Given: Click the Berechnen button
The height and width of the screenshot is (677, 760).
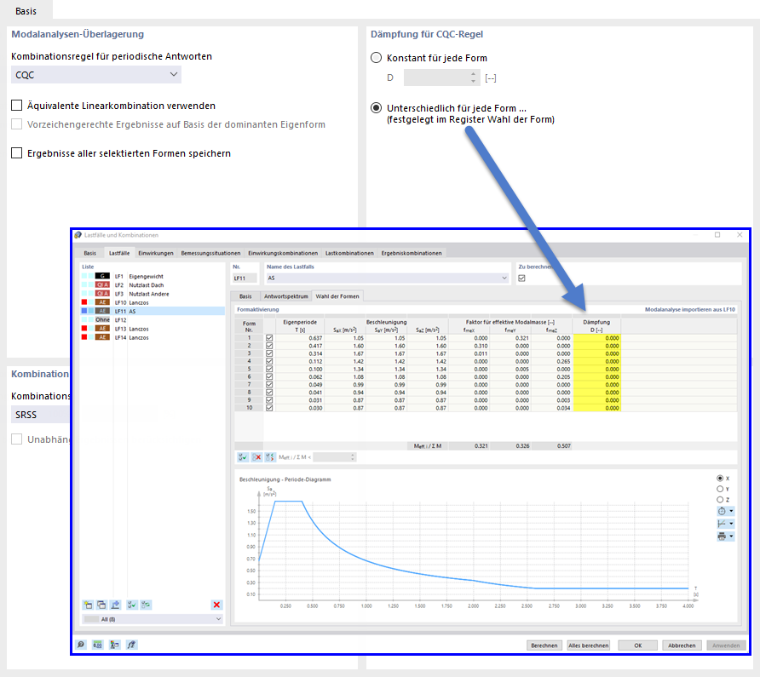Looking at the screenshot, I should click(x=544, y=646).
